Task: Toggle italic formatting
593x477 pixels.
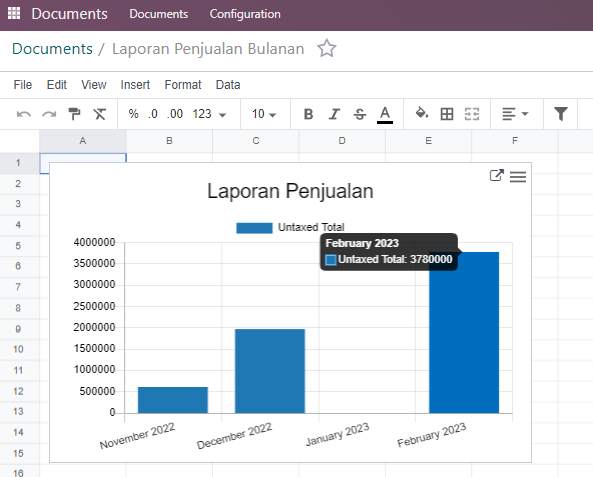Action: 334,114
